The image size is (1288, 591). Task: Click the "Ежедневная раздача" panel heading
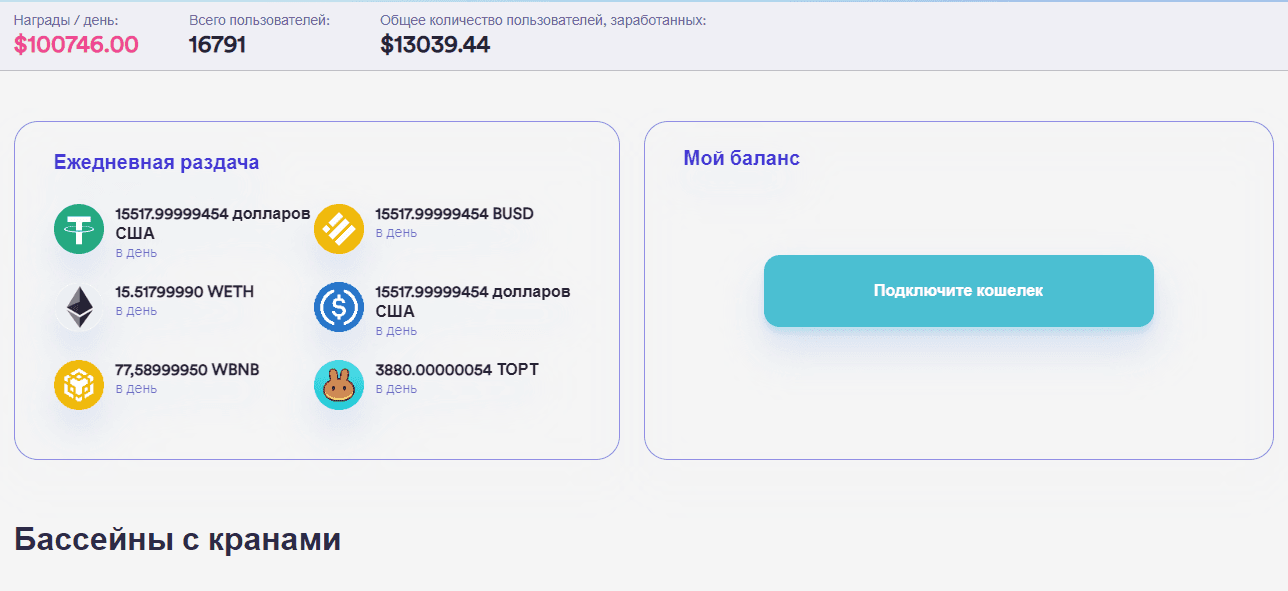point(156,163)
